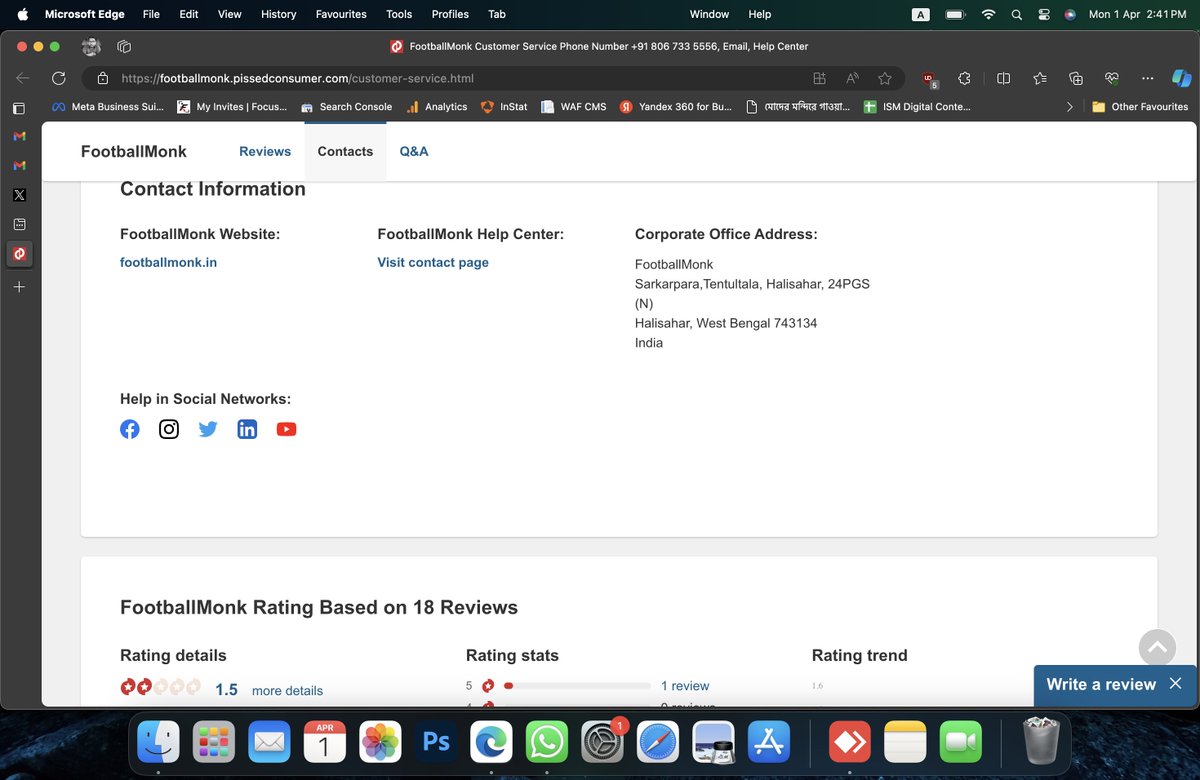The height and width of the screenshot is (780, 1200).
Task: Open Meta Business Suite bookmark
Action: (x=107, y=107)
